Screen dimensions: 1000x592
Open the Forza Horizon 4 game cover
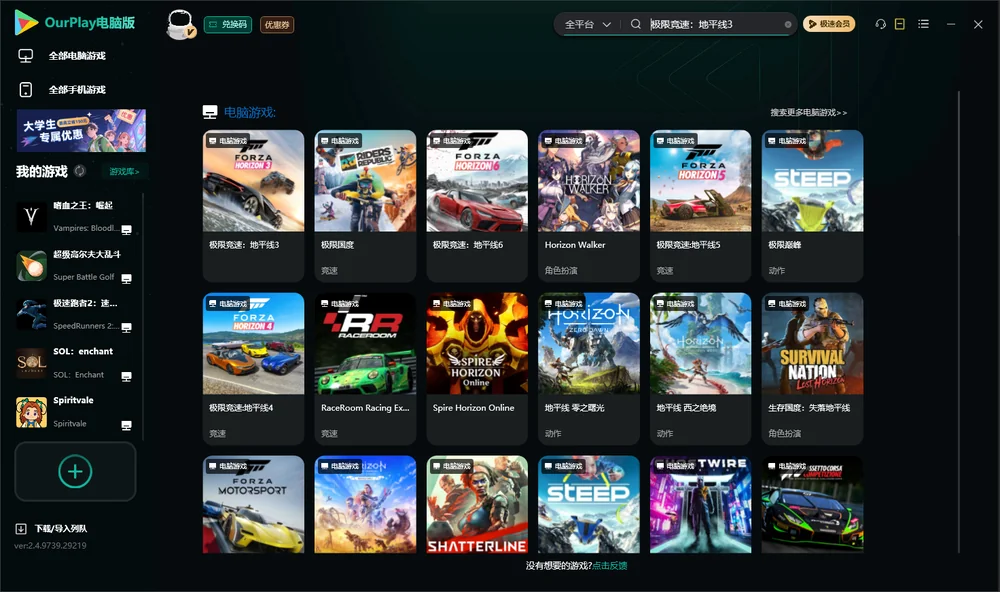[x=253, y=344]
